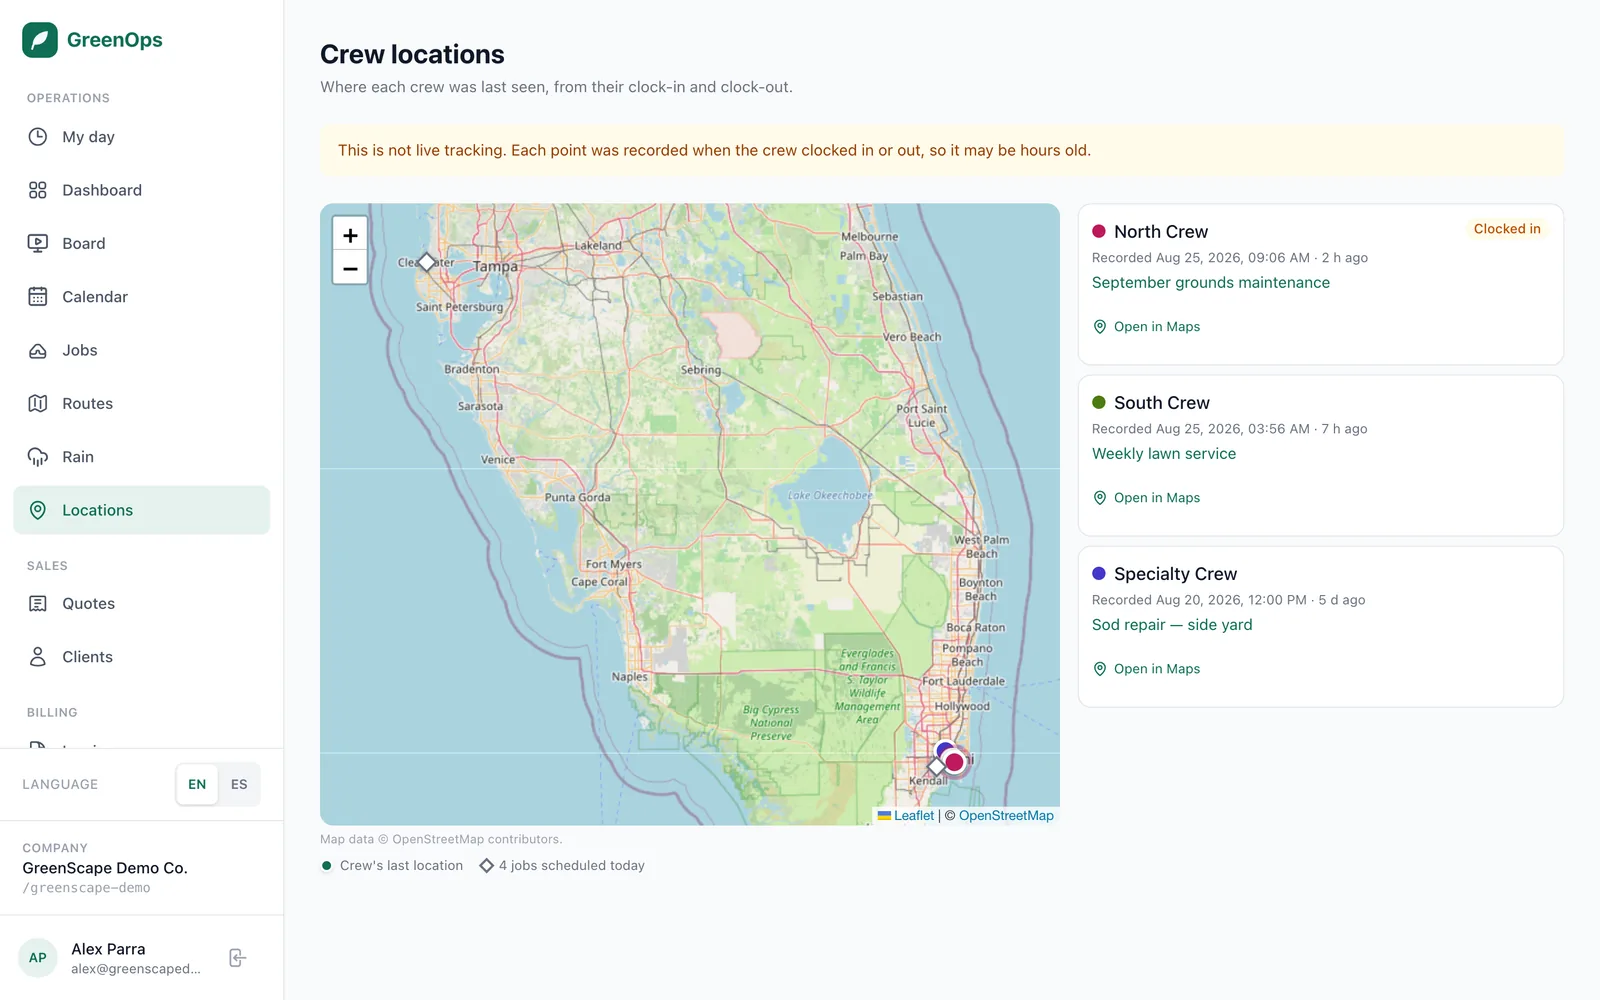The height and width of the screenshot is (1000, 1600).
Task: Click the pin icon in North Crew card
Action: pyautogui.click(x=1100, y=327)
